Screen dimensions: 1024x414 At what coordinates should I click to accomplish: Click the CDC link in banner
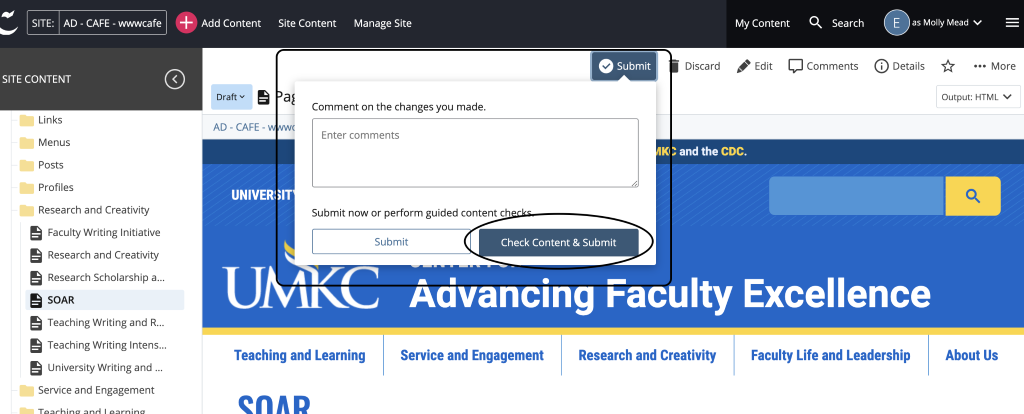(x=732, y=151)
